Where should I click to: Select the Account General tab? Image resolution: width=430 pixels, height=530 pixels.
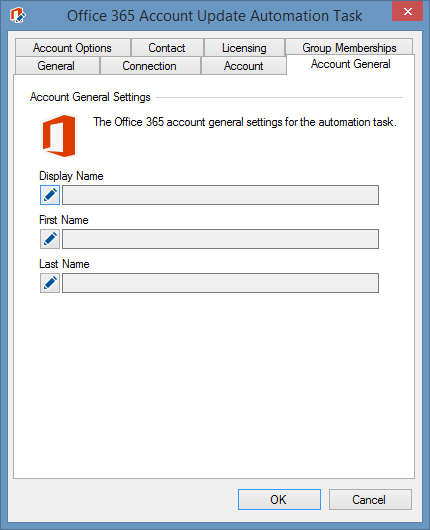point(351,64)
